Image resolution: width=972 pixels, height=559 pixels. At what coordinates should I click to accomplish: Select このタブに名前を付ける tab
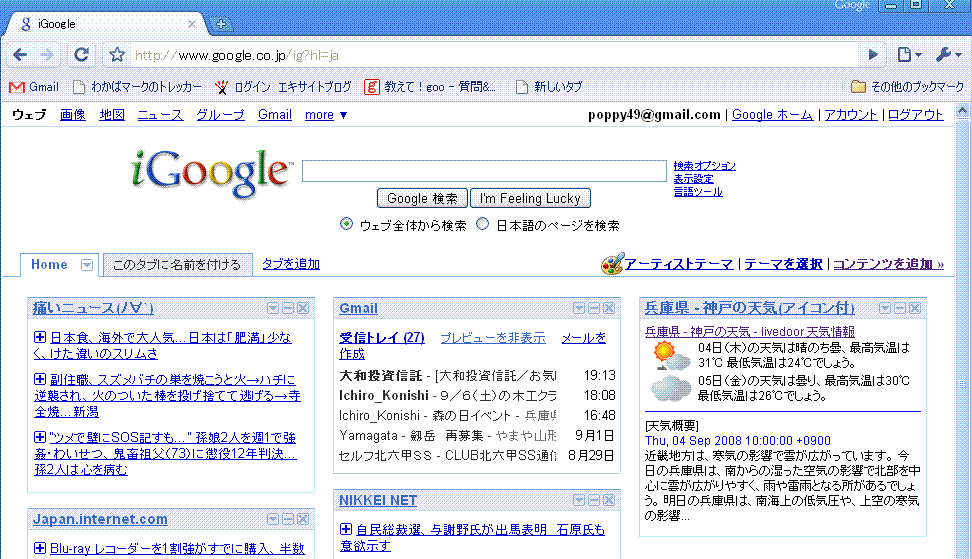tap(177, 265)
